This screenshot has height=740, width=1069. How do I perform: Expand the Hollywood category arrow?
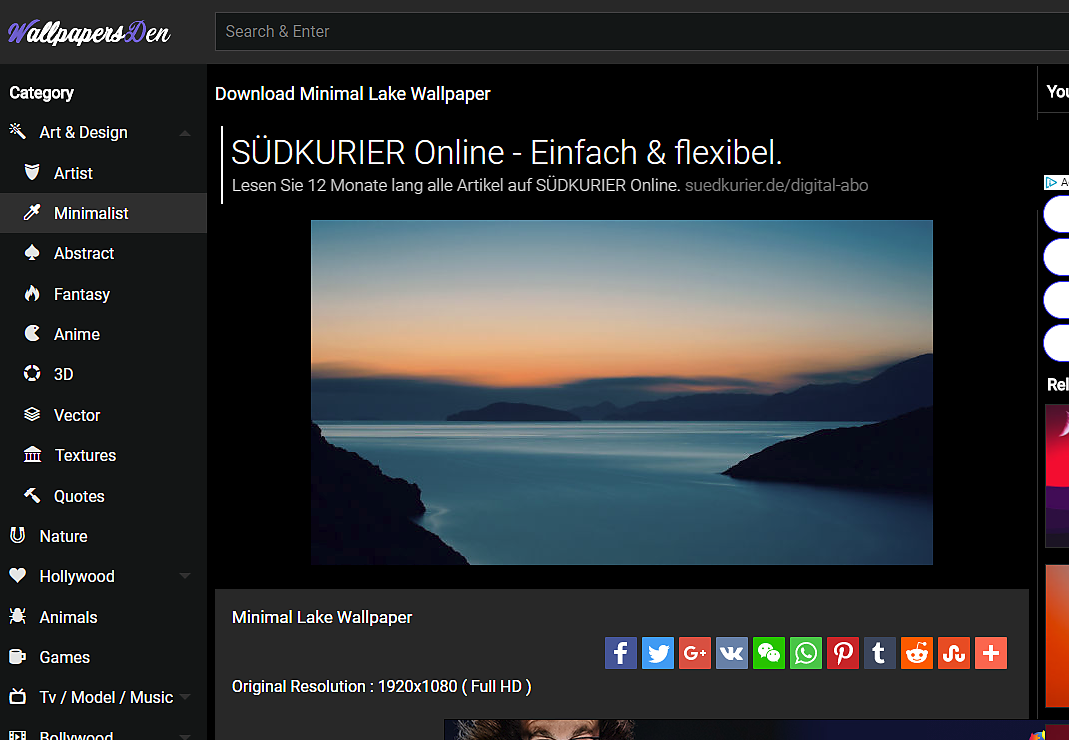click(x=185, y=576)
